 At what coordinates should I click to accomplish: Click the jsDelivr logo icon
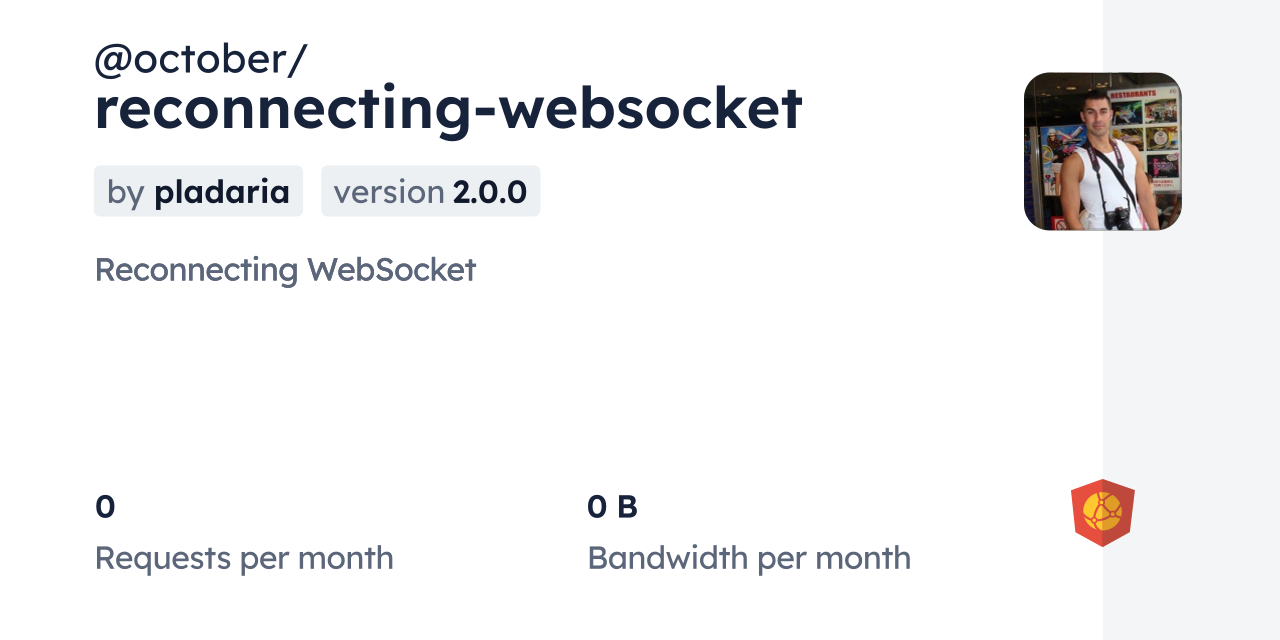tap(1102, 512)
